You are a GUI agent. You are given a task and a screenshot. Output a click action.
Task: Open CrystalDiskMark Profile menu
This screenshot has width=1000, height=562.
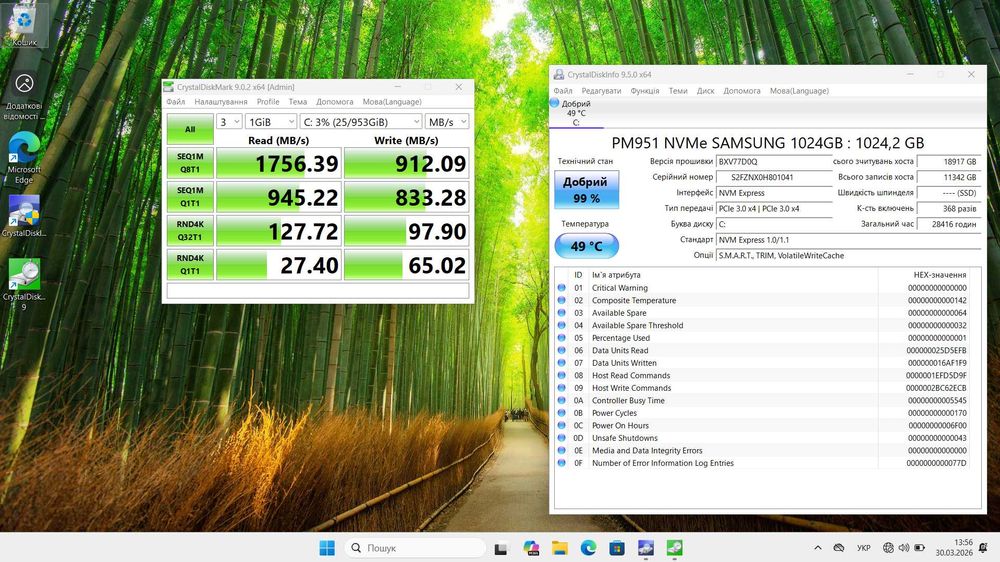point(268,102)
